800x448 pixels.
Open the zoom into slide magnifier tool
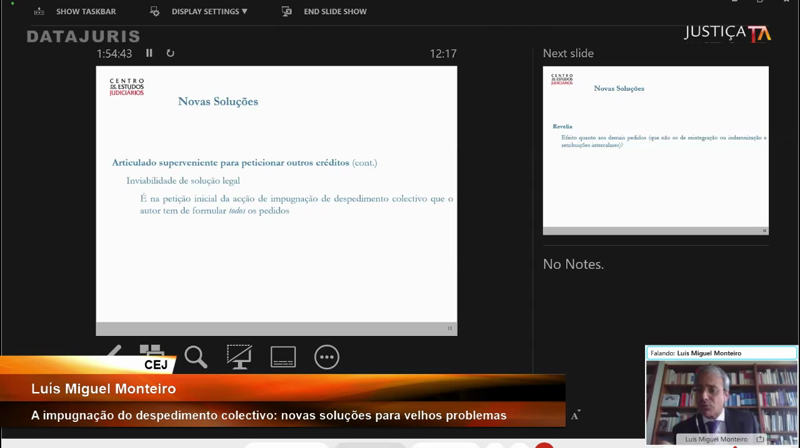(x=196, y=357)
